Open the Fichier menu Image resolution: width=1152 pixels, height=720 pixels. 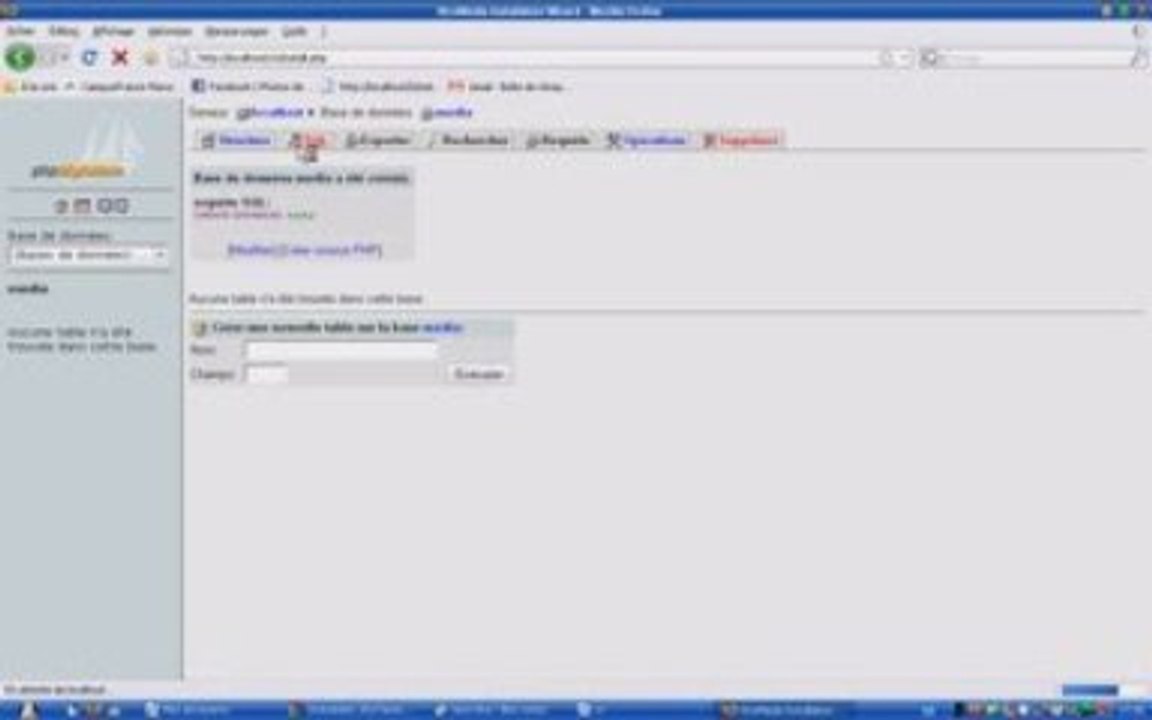21,32
